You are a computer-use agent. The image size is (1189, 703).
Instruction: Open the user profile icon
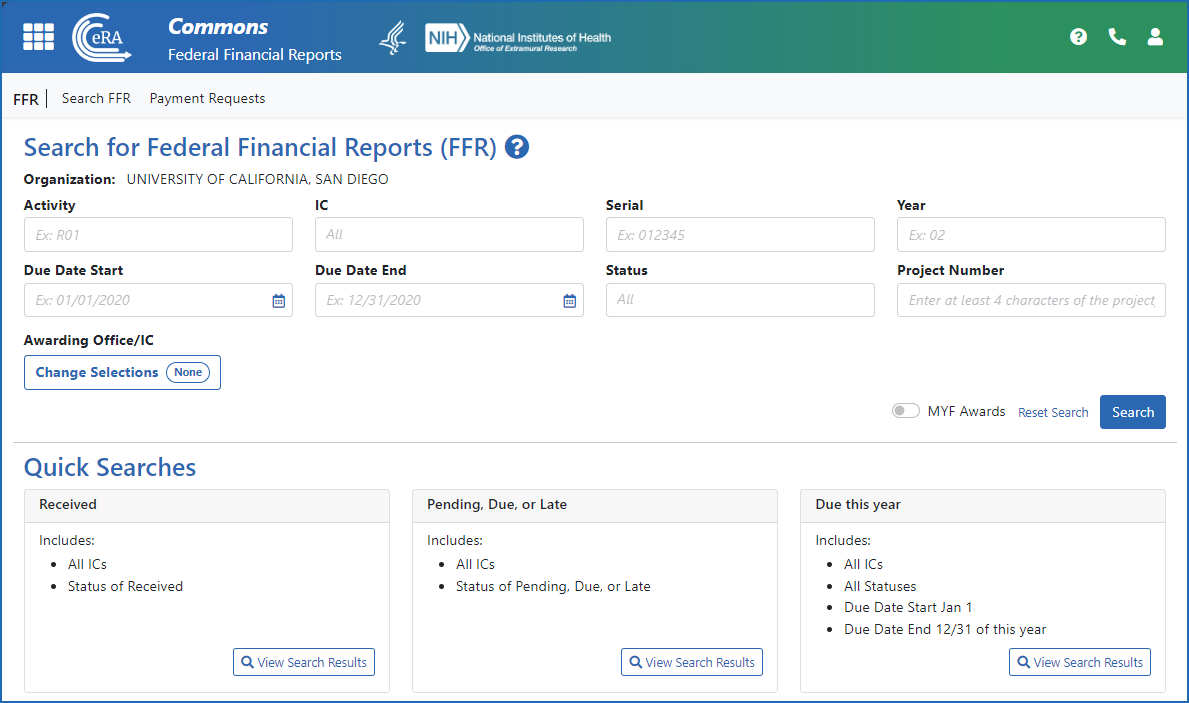click(1155, 36)
